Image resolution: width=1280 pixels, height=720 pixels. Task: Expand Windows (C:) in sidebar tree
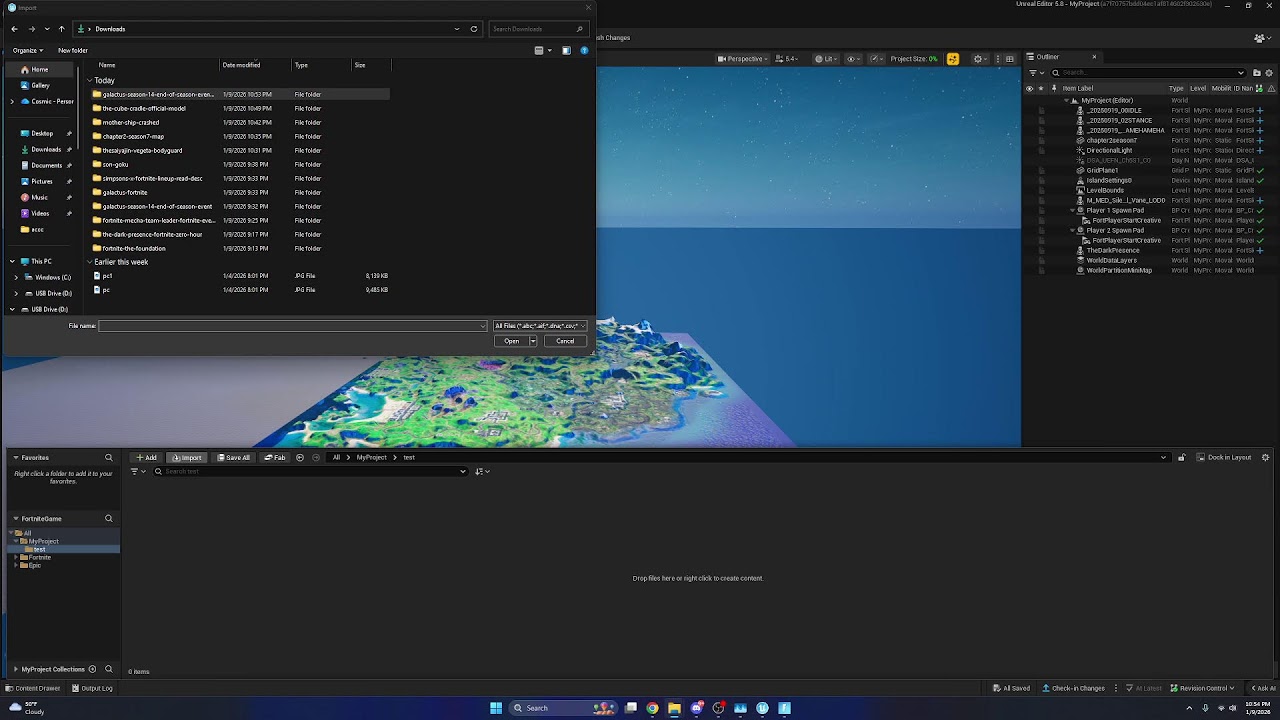(15, 277)
